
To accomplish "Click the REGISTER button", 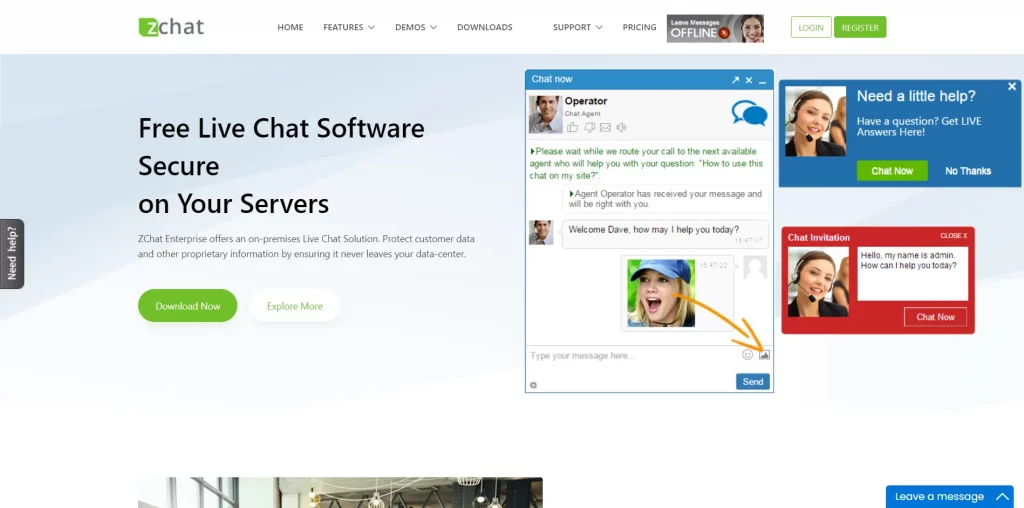I will 860,27.
